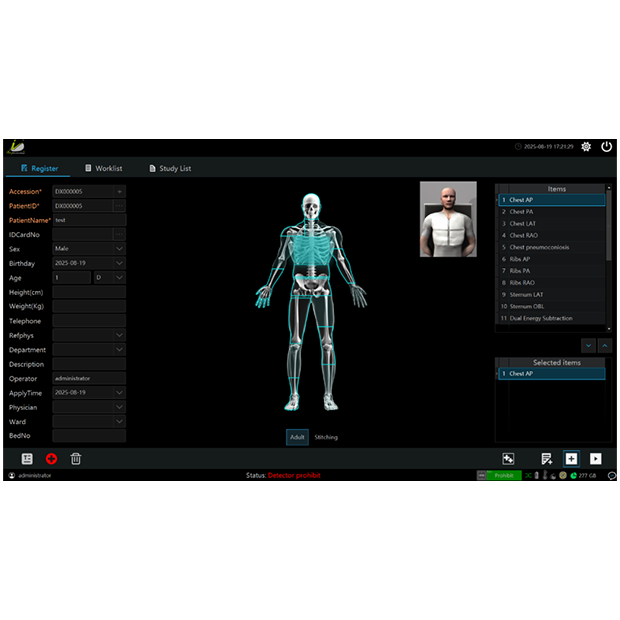Click the patient positioning preview thumbnail
Image resolution: width=620 pixels, height=620 pixels.
[448, 219]
